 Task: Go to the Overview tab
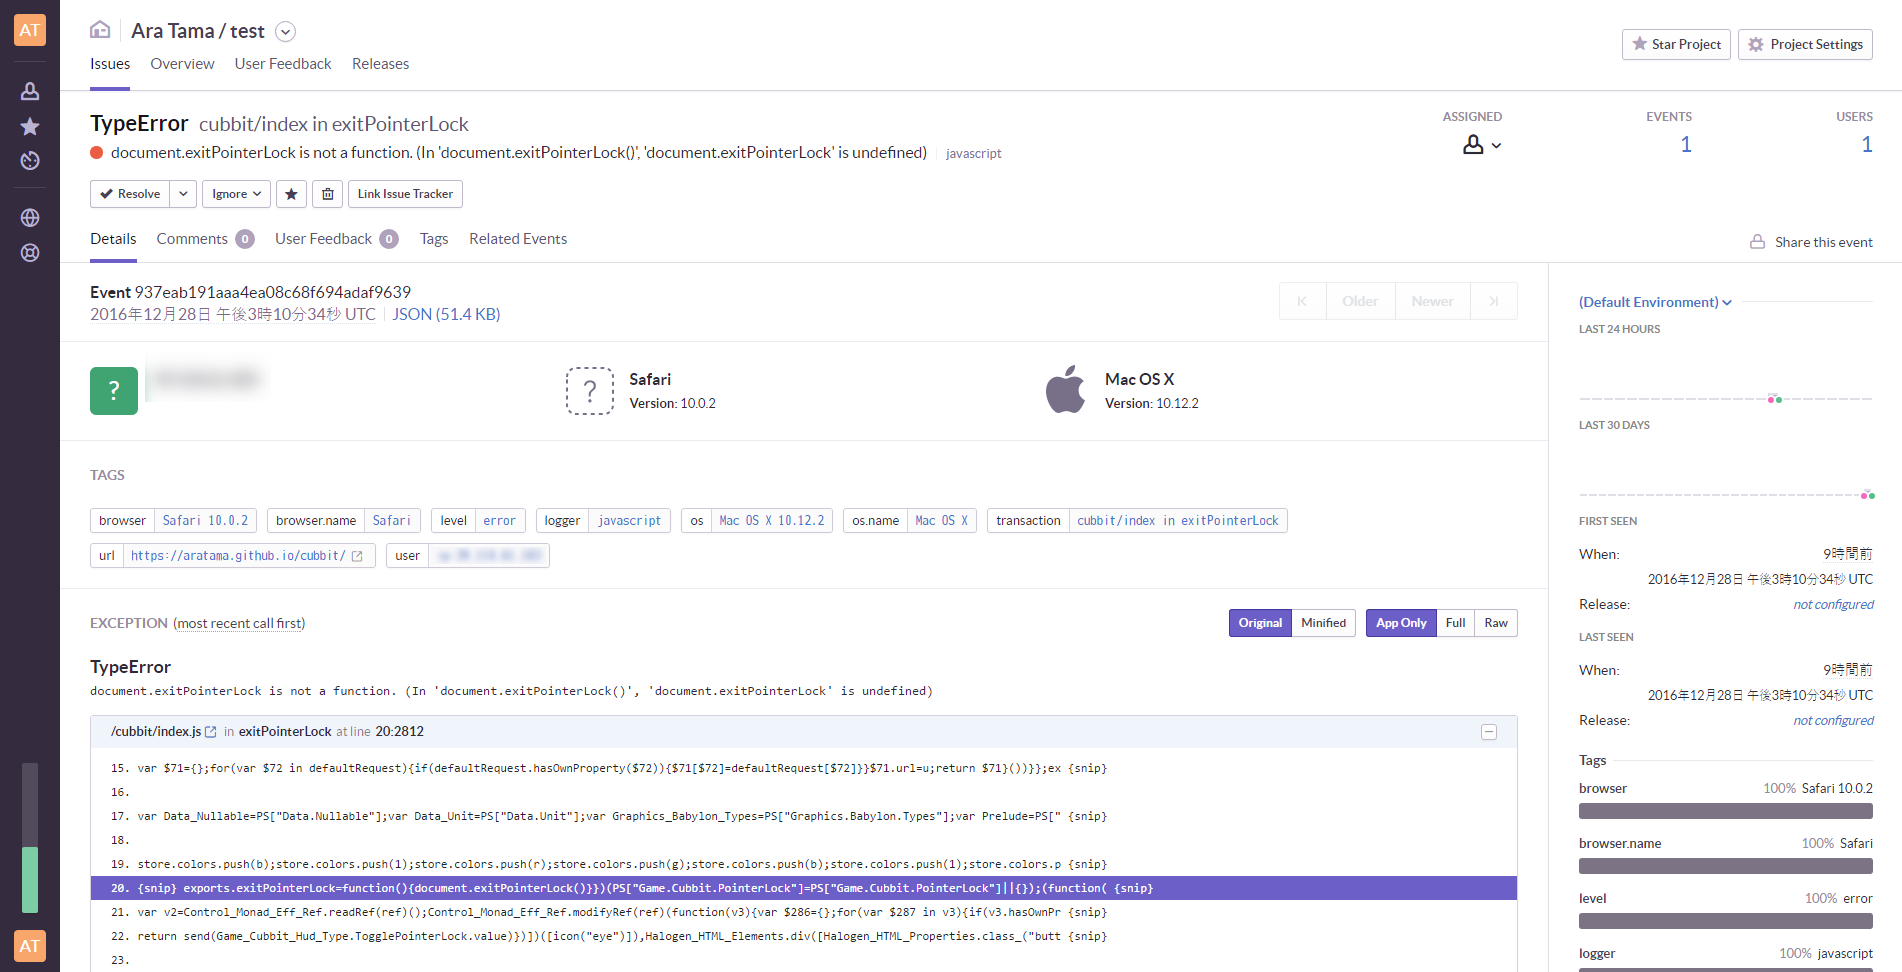click(x=182, y=64)
